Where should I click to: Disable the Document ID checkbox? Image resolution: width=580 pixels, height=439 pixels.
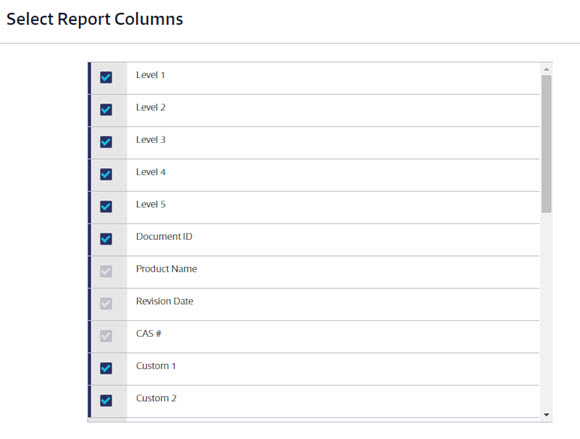106,239
